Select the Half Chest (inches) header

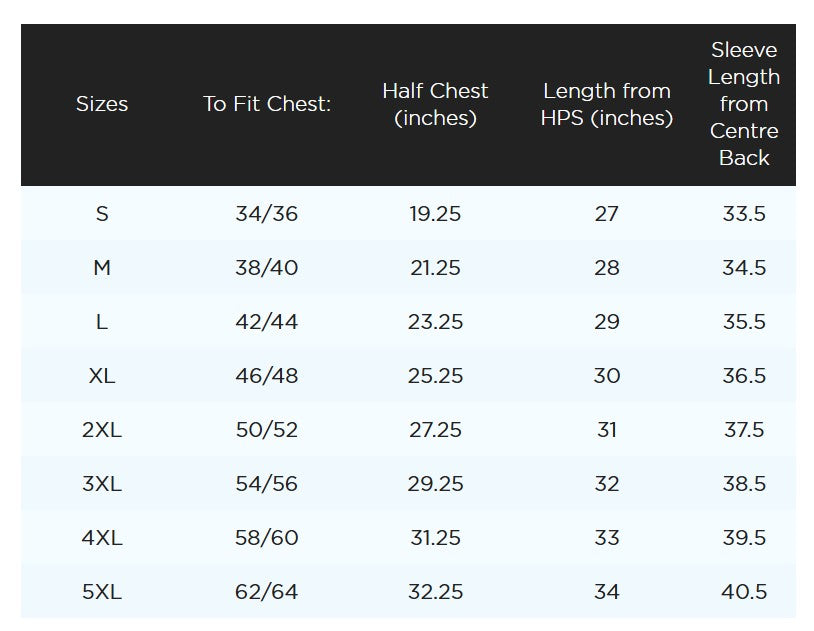pyautogui.click(x=435, y=104)
